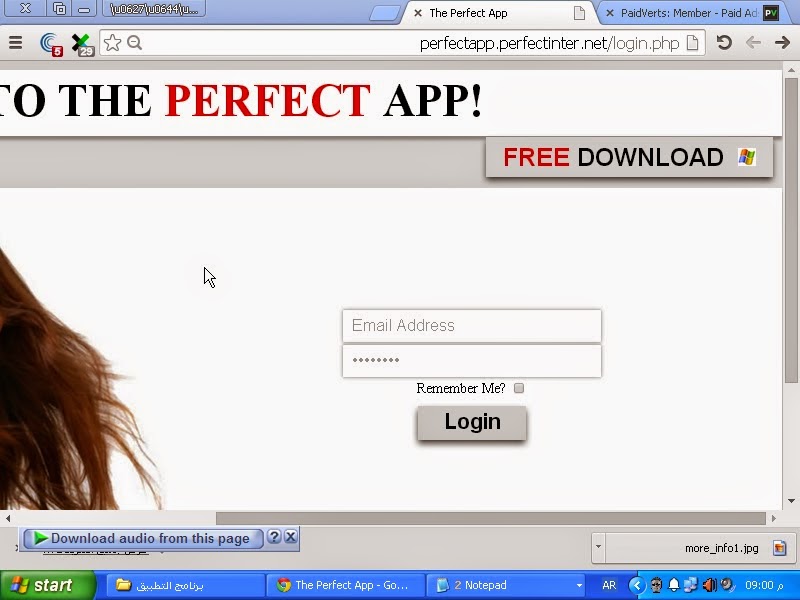Image resolution: width=800 pixels, height=600 pixels.
Task: Click the swirl extension icon with badge 5
Action: coord(51,44)
